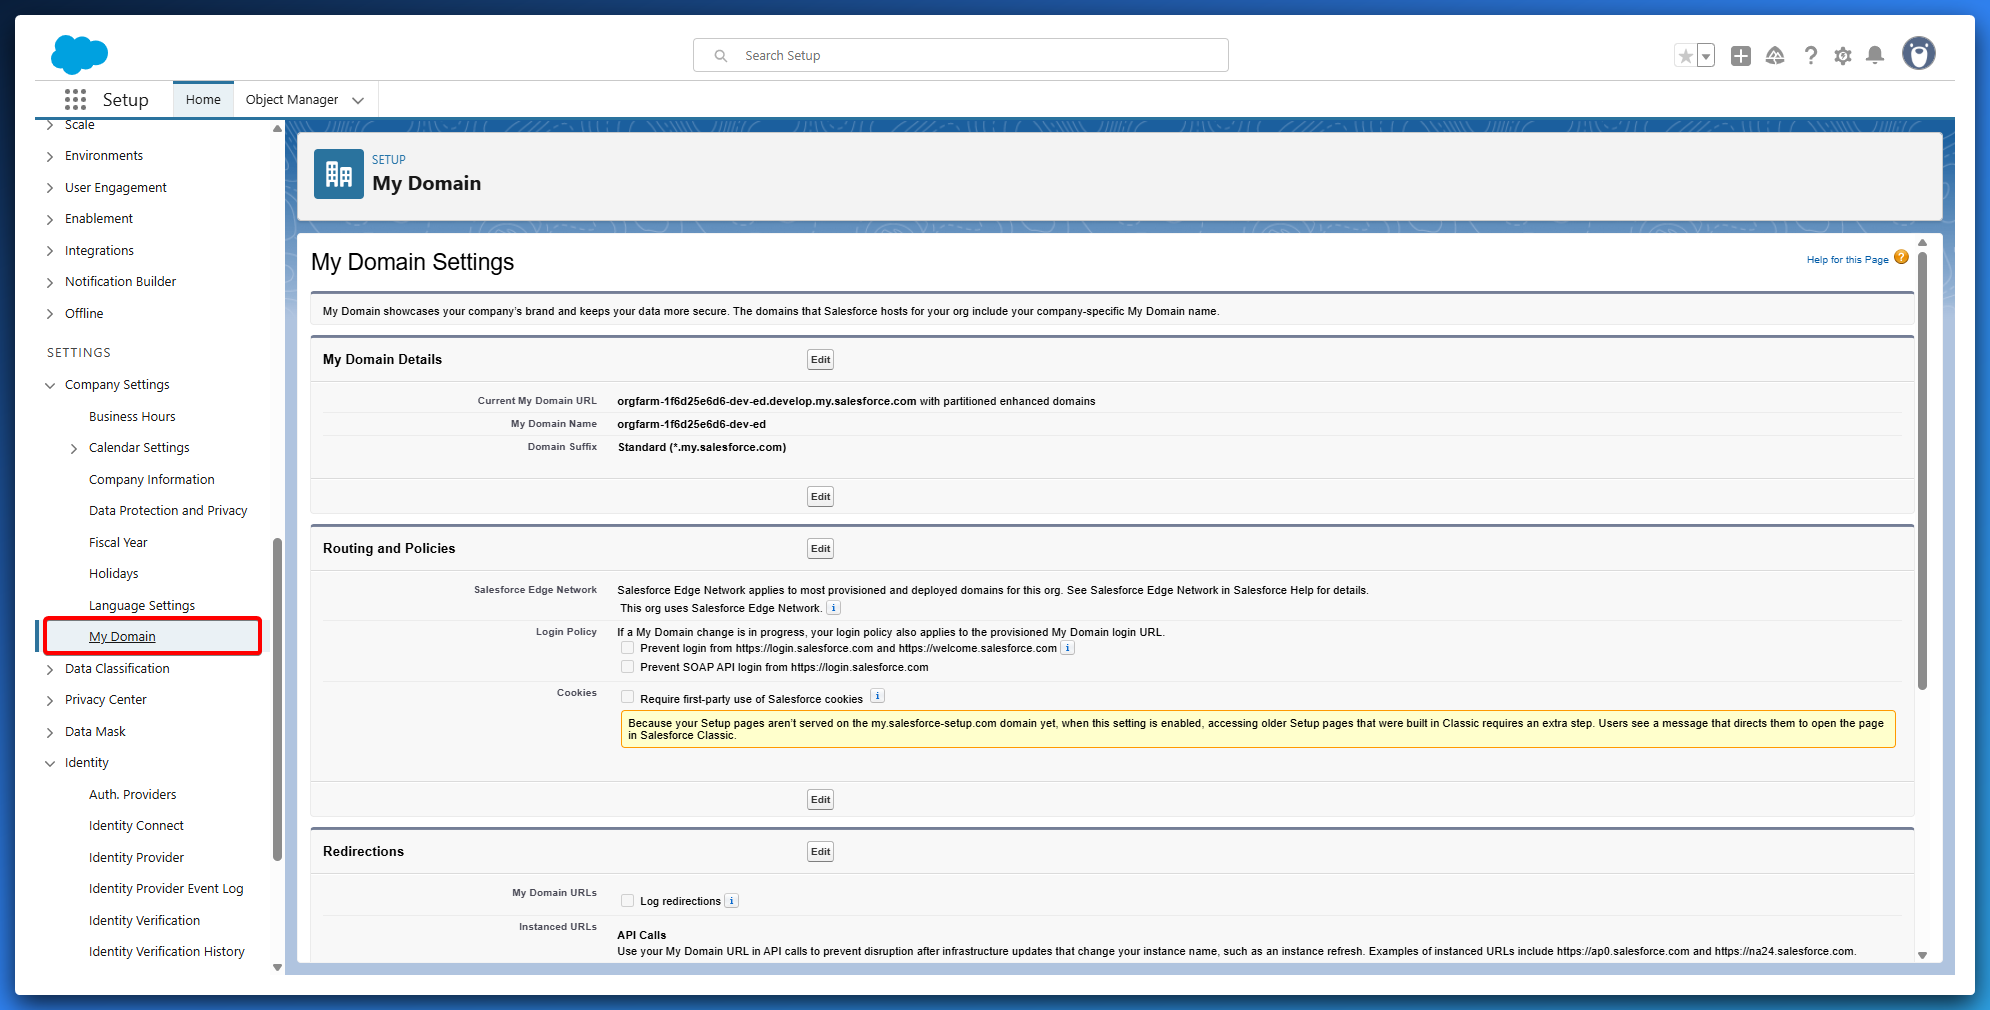The image size is (1990, 1010).
Task: Open the user profile avatar
Action: tap(1918, 54)
